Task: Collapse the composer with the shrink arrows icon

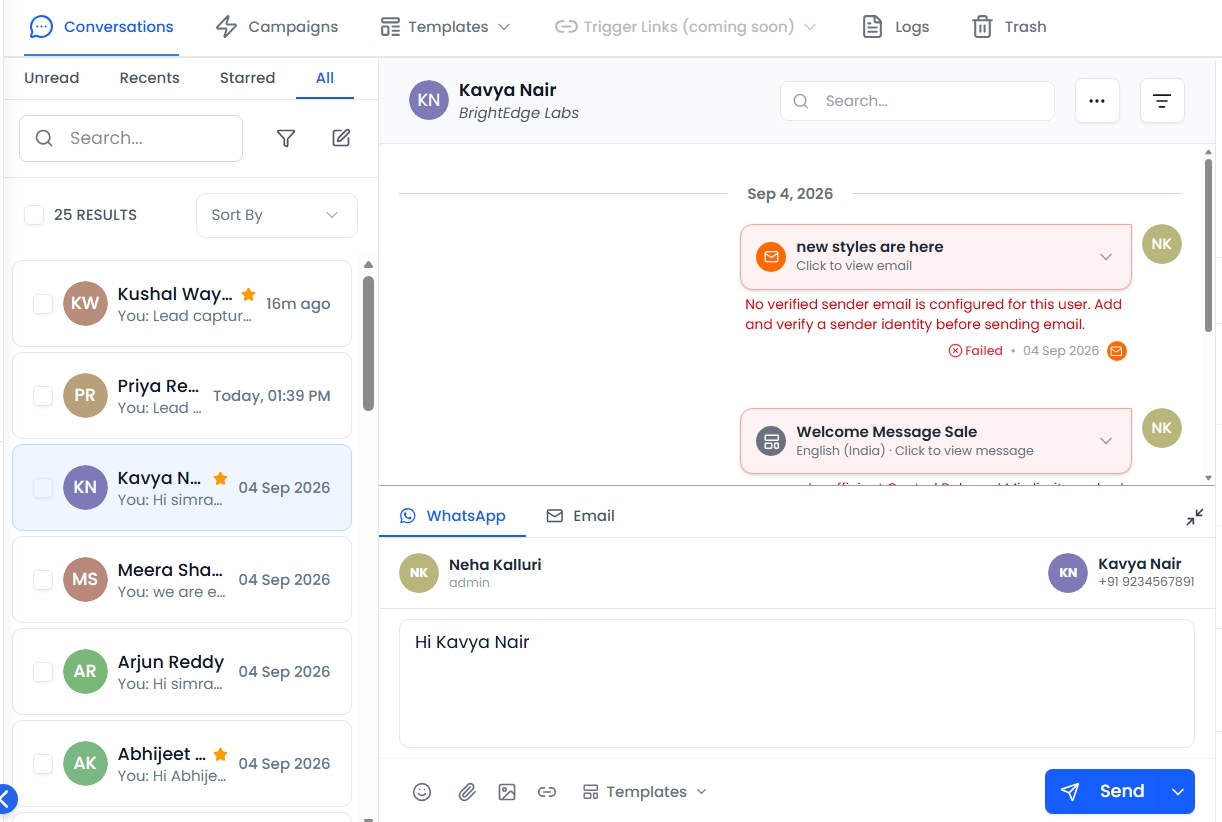Action: point(1195,517)
